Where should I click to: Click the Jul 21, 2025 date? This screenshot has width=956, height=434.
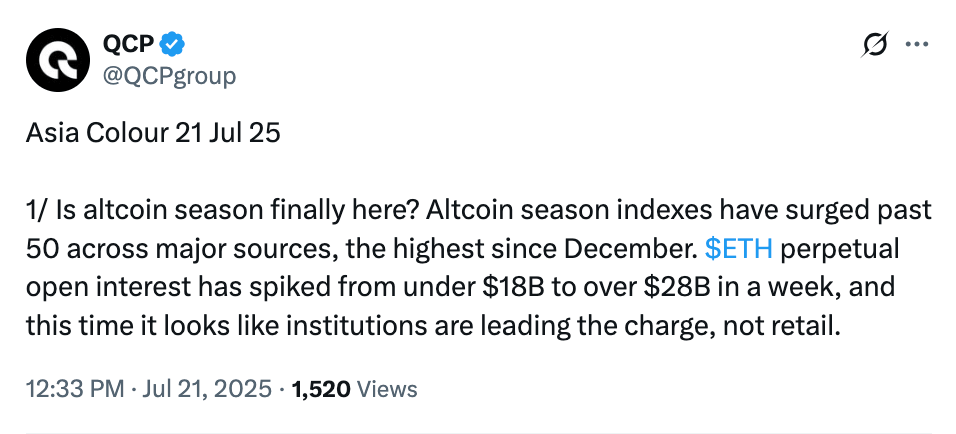(201, 389)
